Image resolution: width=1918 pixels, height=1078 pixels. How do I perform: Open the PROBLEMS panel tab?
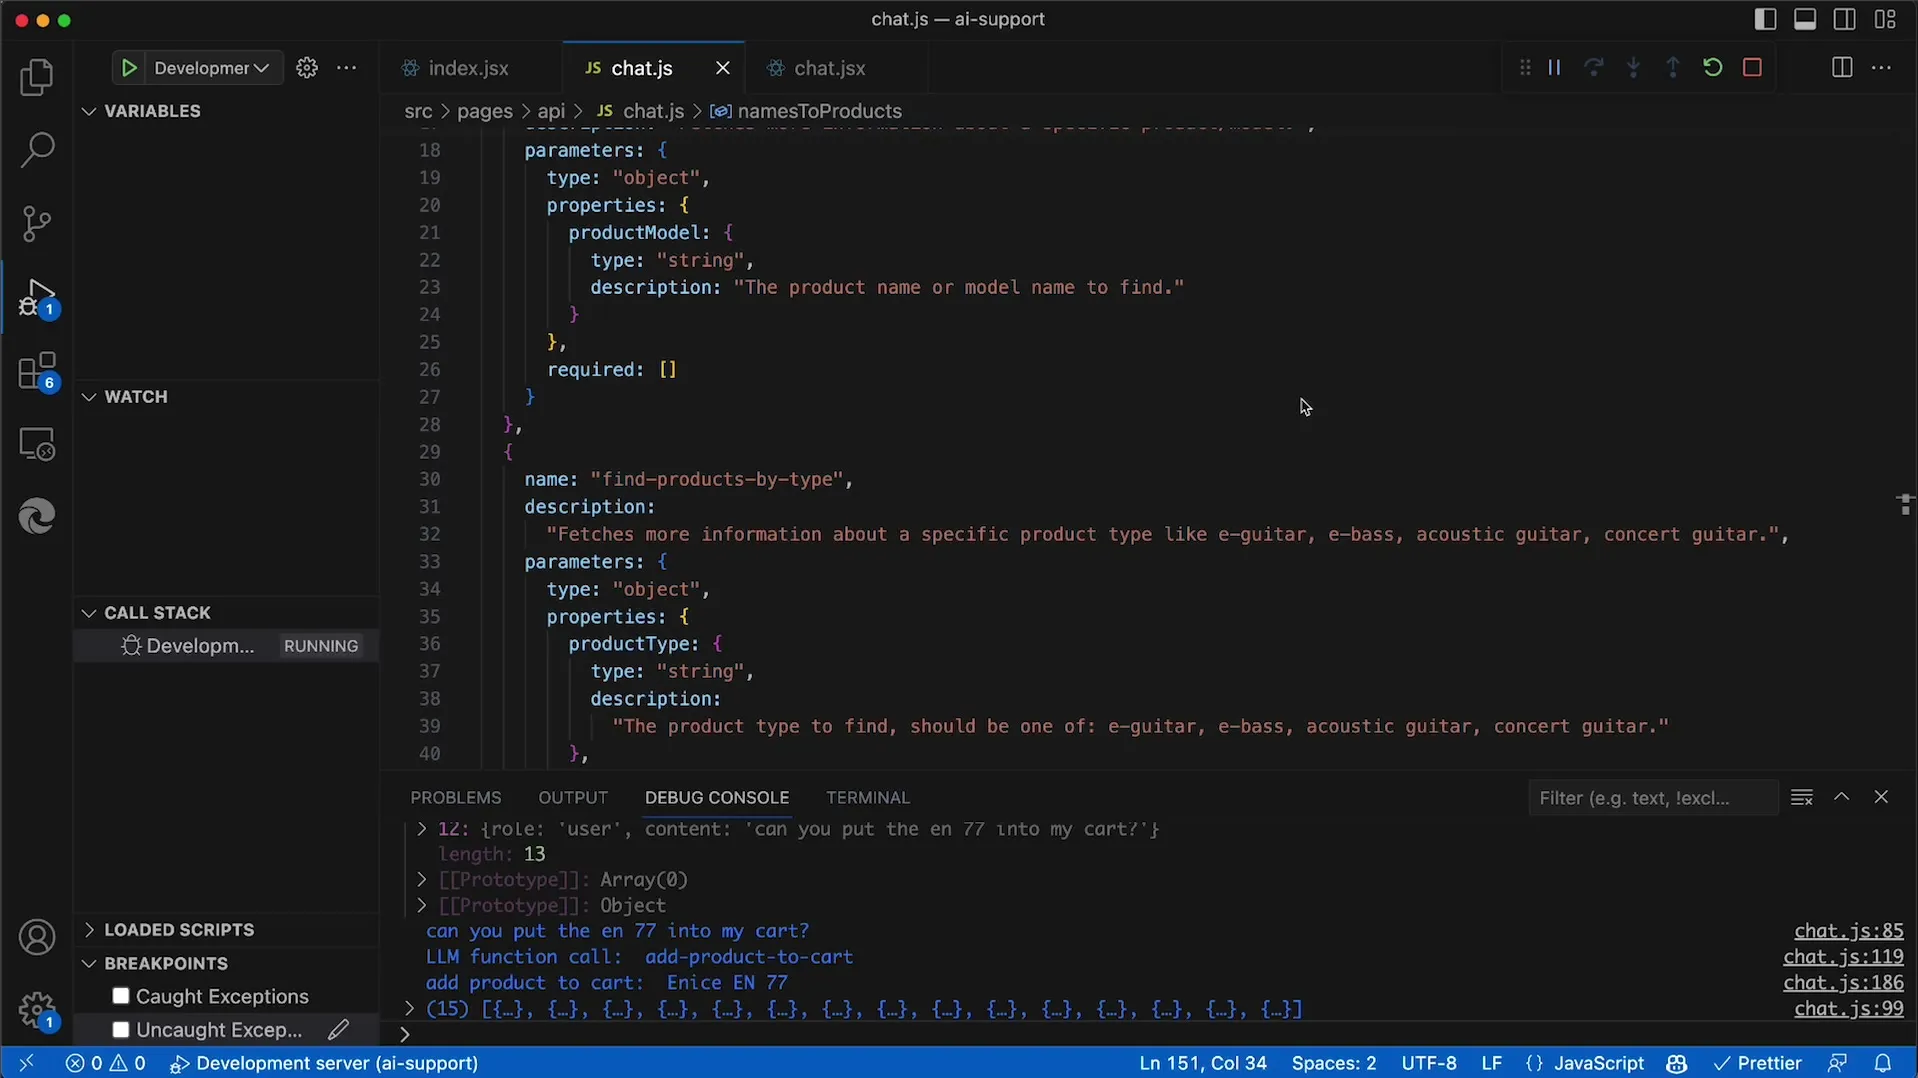click(456, 798)
